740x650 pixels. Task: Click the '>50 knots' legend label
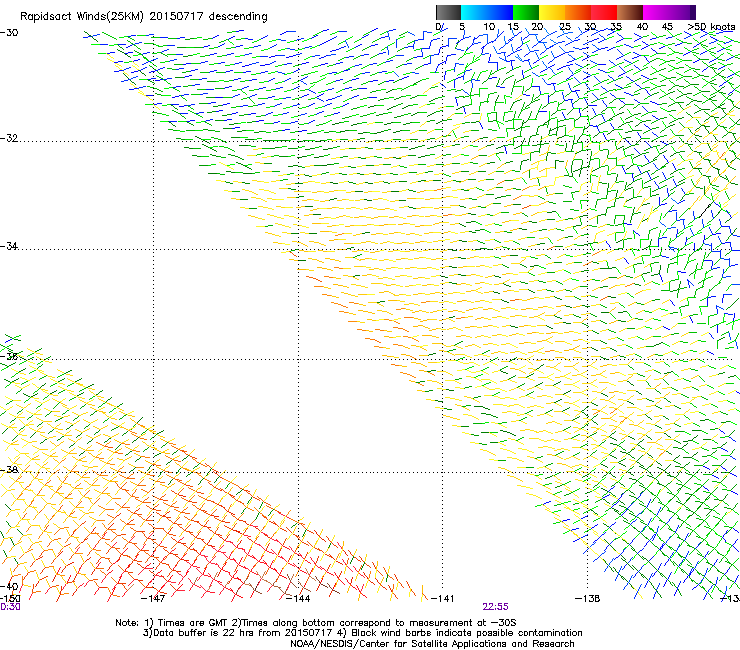click(x=711, y=26)
